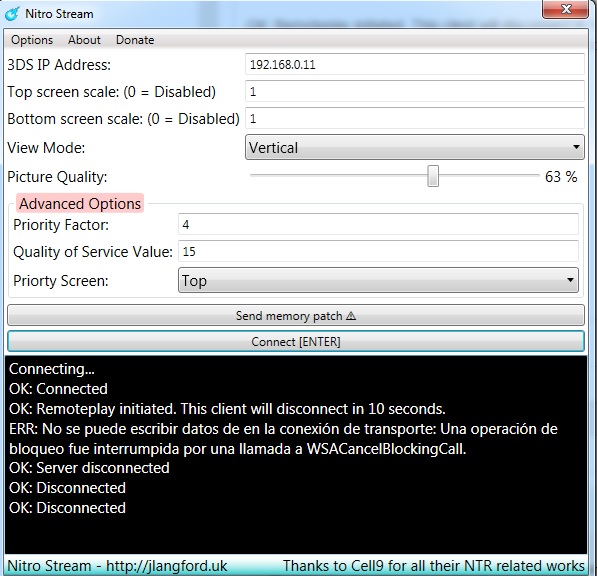The image size is (597, 576).
Task: Open the Donate menu
Action: point(135,40)
